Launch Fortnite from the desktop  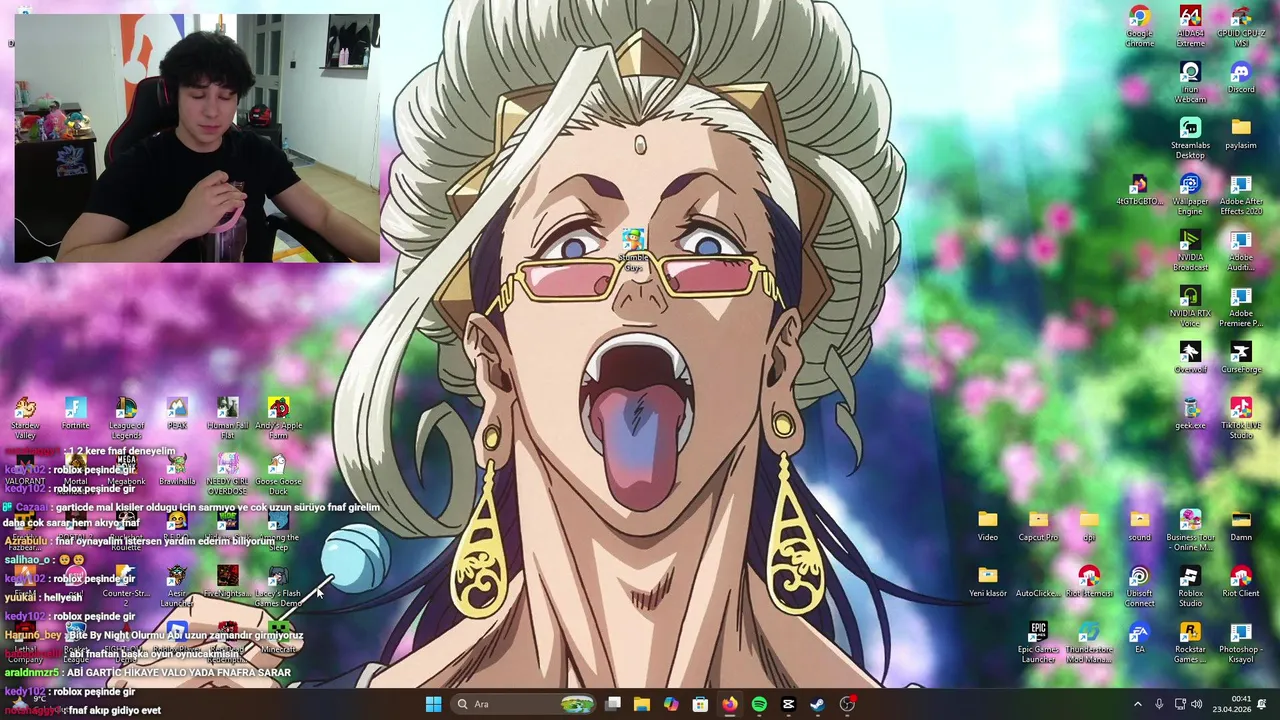pos(75,414)
